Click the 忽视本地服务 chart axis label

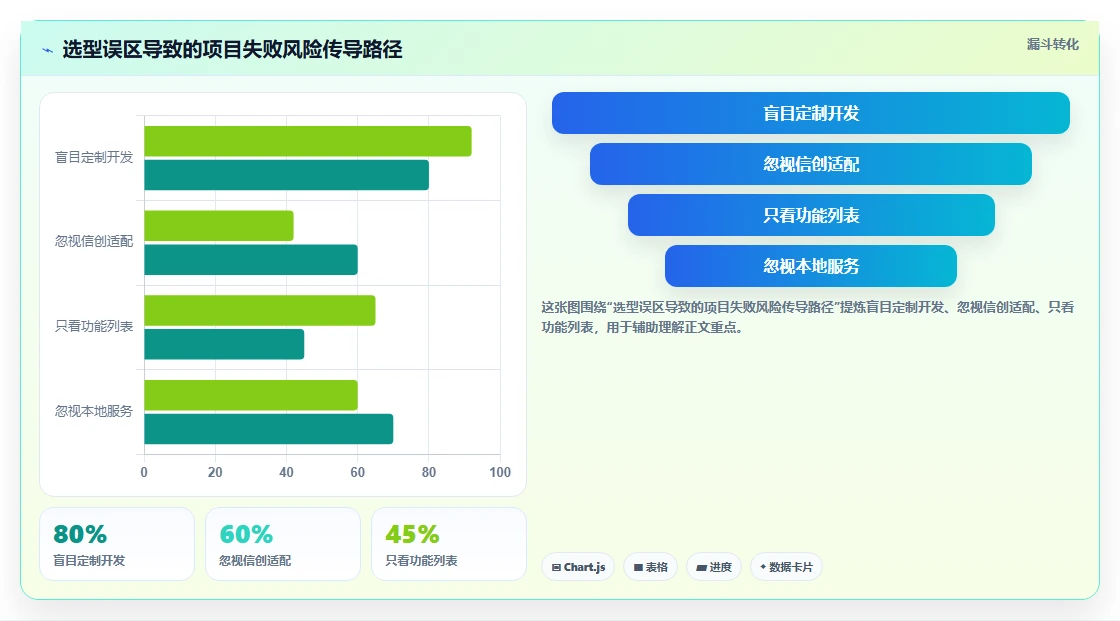tap(94, 412)
